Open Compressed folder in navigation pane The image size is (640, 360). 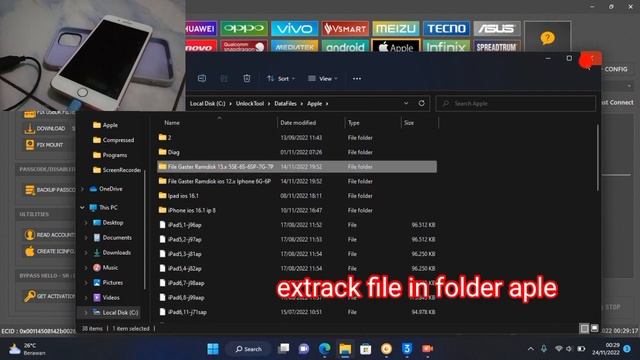[x=113, y=140]
